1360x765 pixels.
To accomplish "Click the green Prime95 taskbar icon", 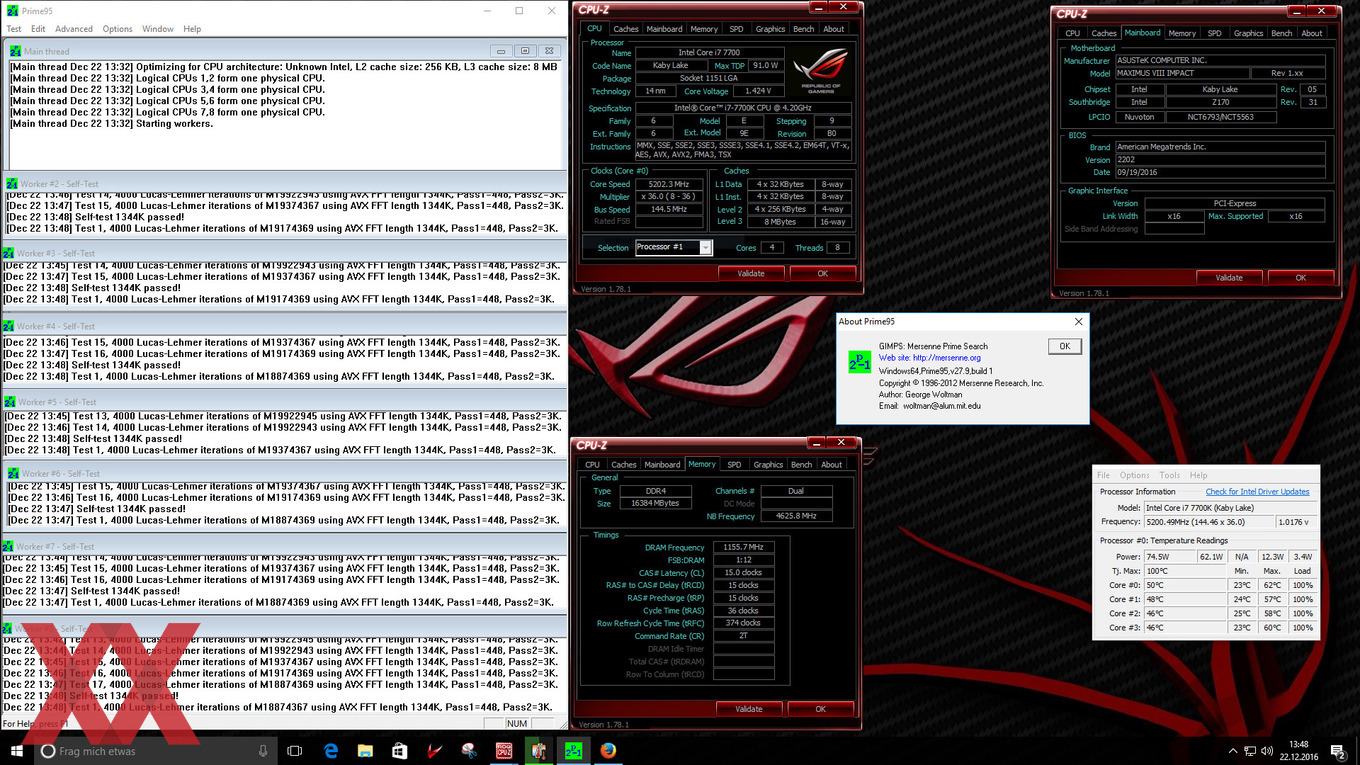I will pos(574,751).
